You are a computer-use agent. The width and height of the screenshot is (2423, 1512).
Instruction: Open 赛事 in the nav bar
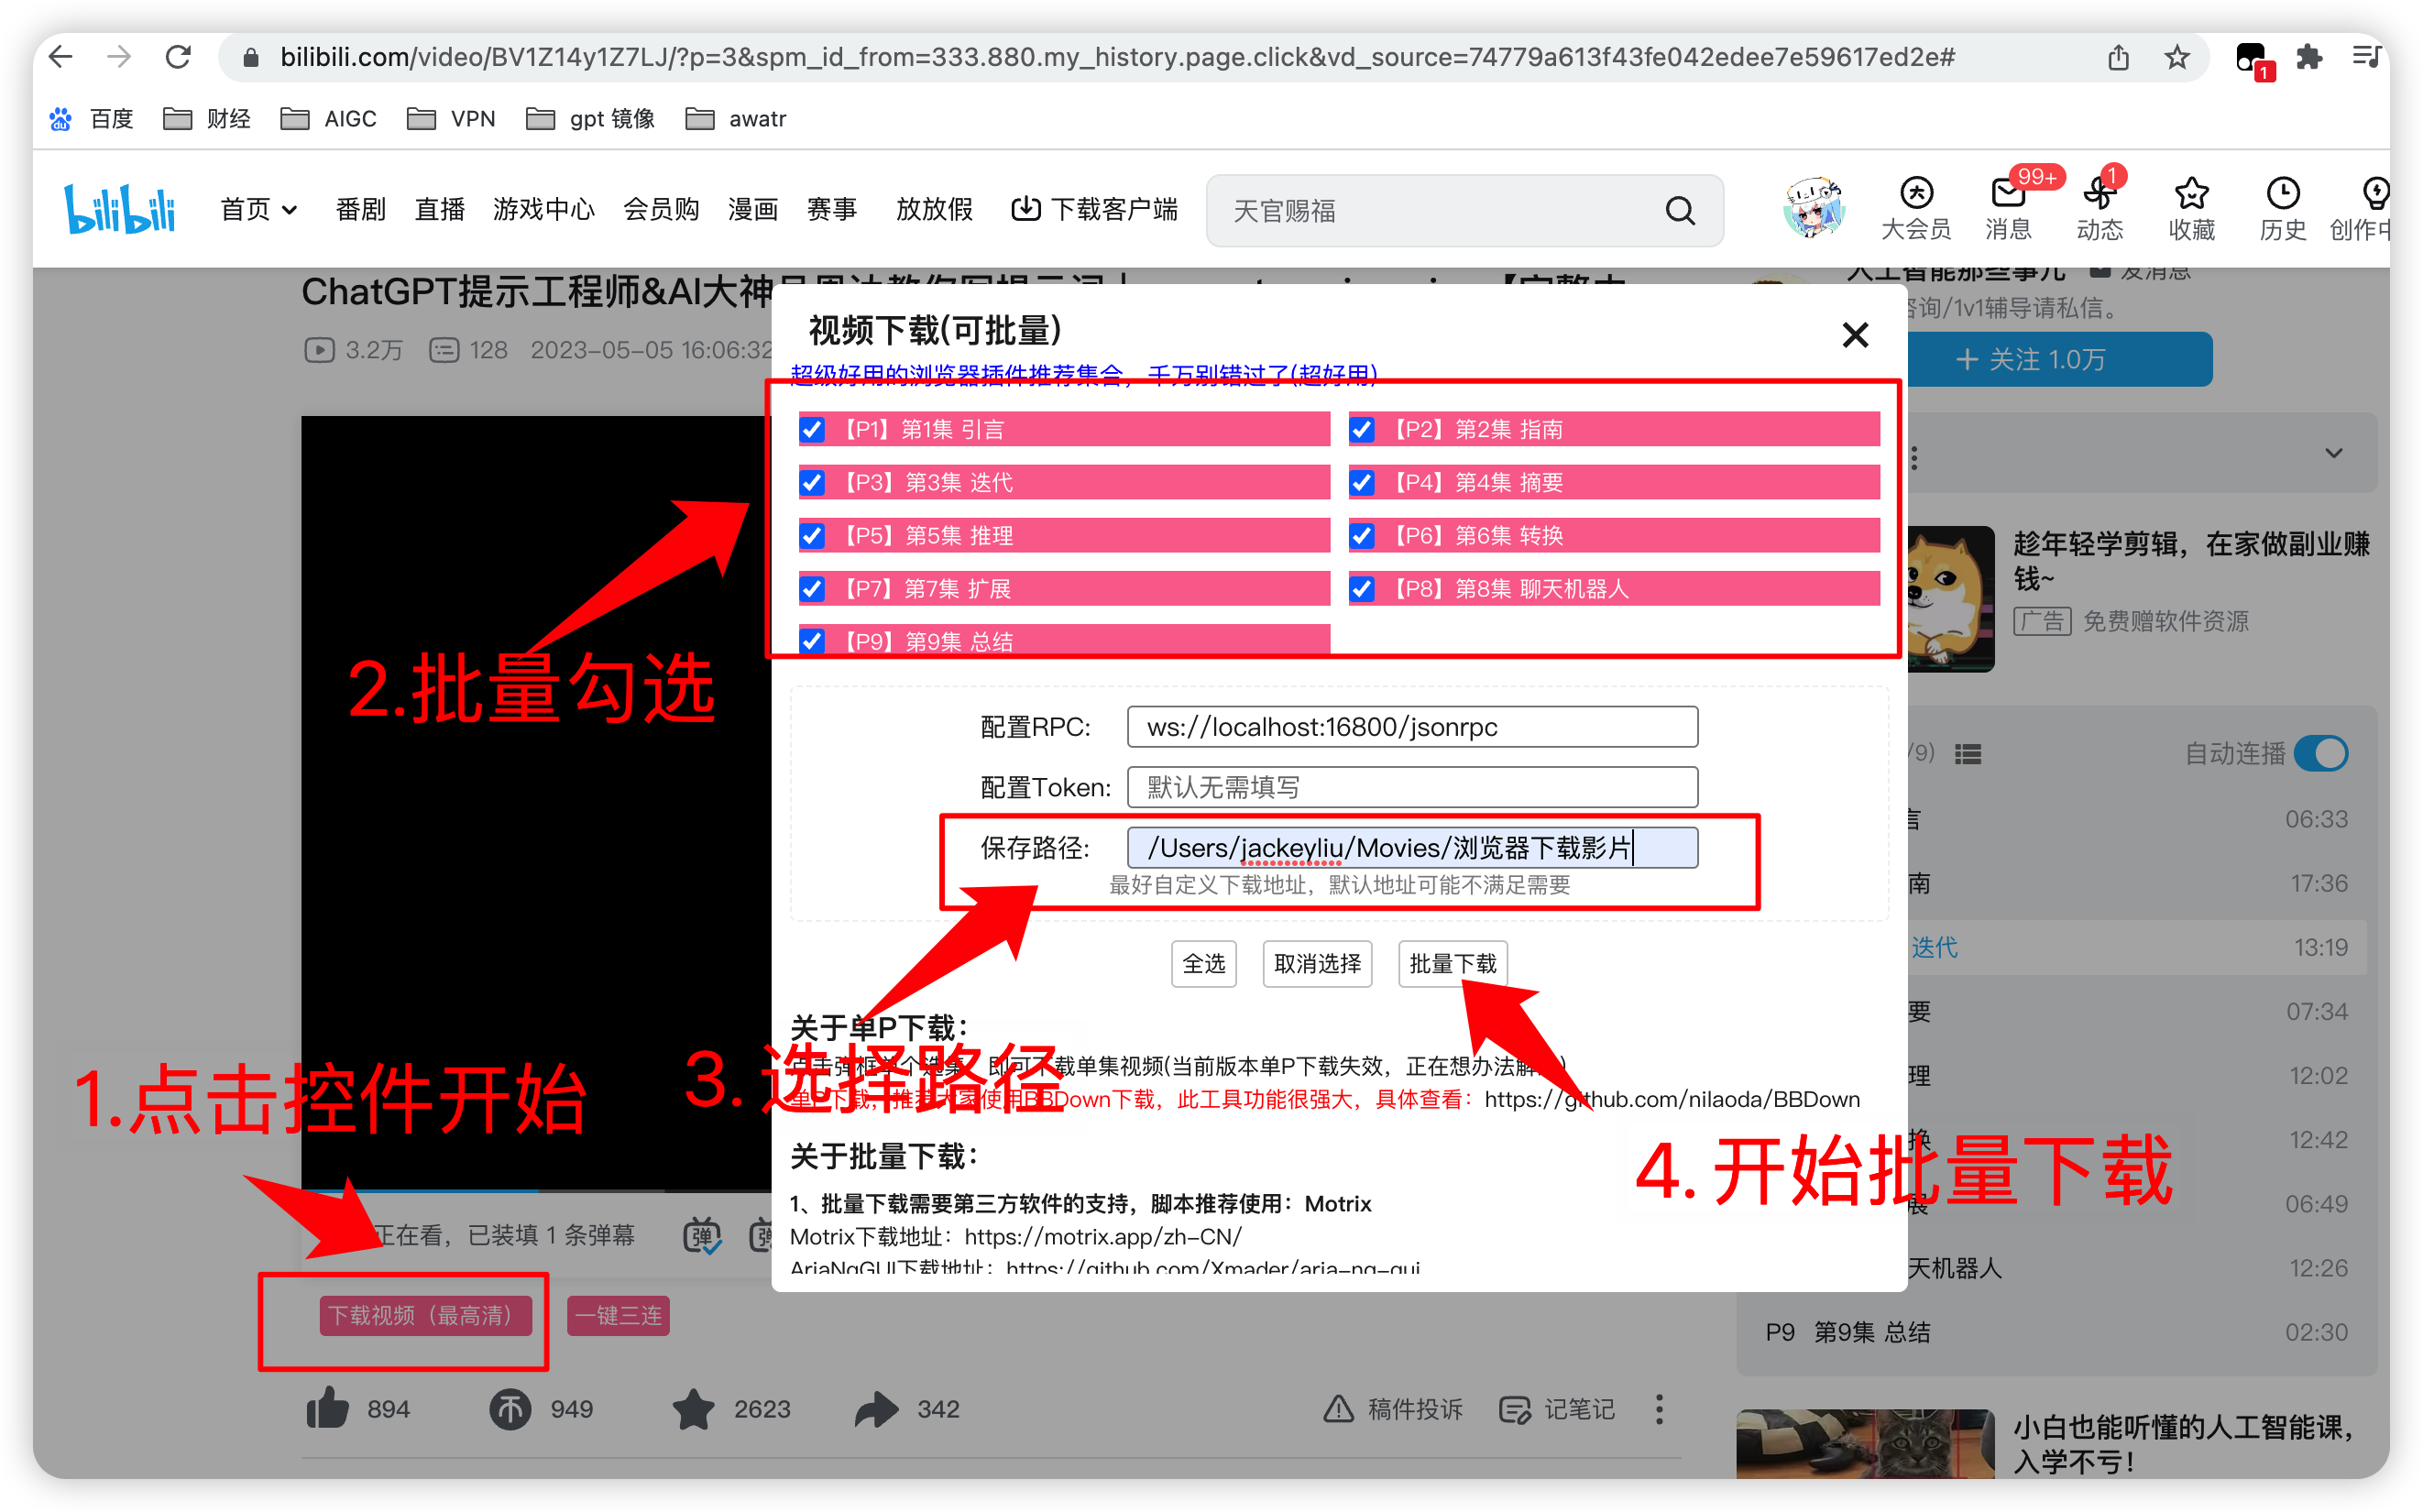point(832,209)
